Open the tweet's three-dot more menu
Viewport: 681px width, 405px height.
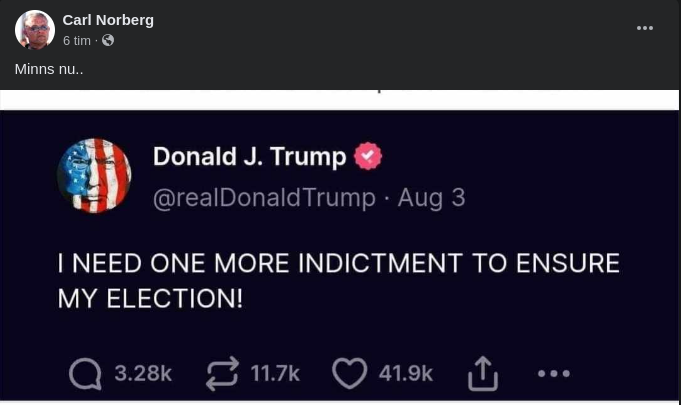(x=554, y=373)
